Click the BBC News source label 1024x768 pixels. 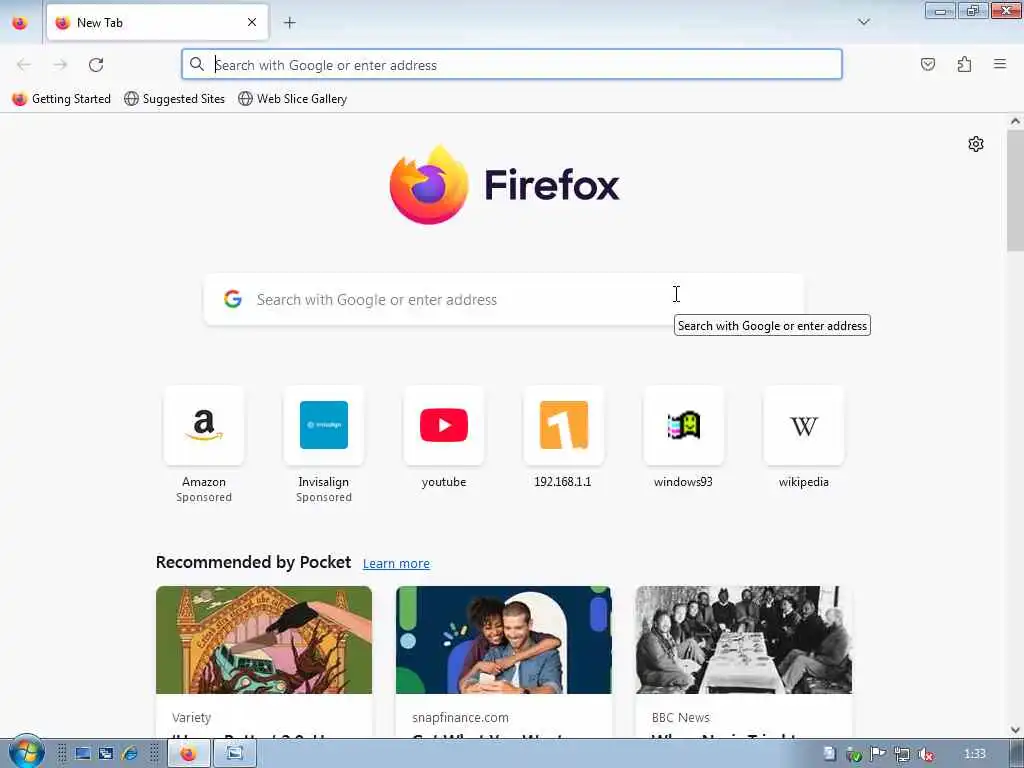point(680,717)
